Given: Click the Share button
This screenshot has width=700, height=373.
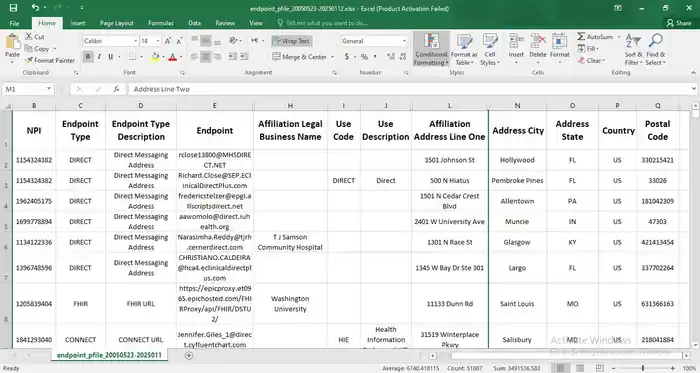Looking at the screenshot, I should (x=679, y=23).
